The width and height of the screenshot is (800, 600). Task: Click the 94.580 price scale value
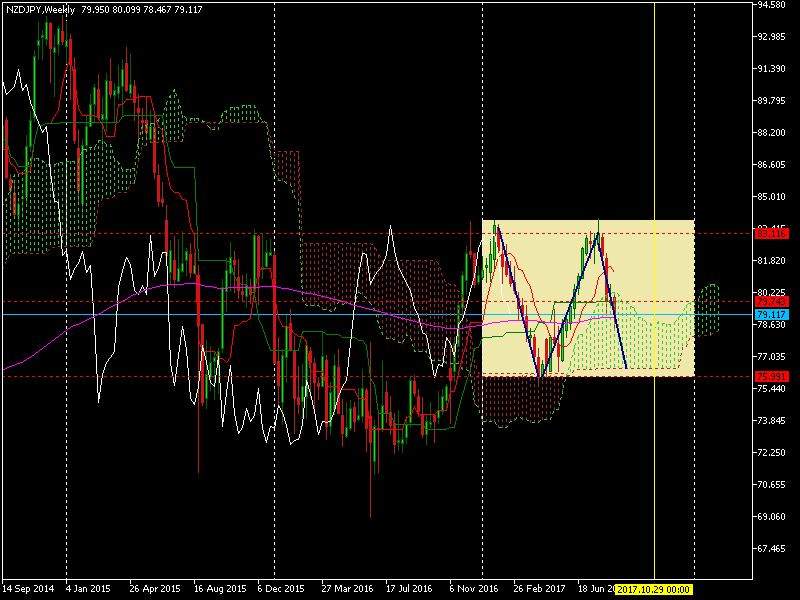tap(771, 5)
